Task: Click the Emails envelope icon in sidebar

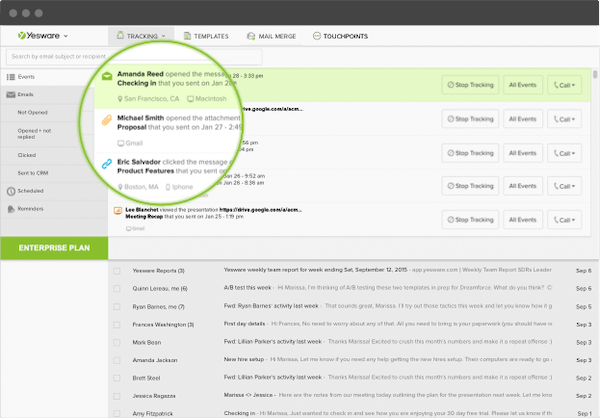Action: coord(10,95)
